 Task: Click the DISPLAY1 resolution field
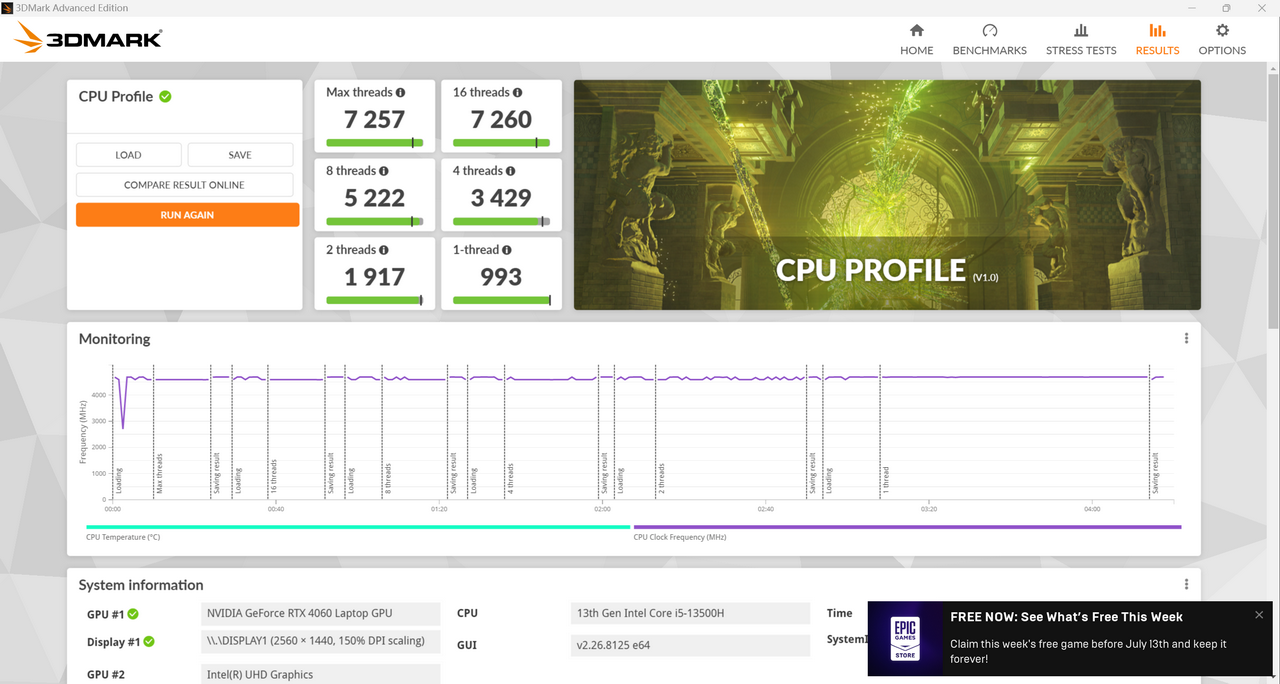coord(320,641)
